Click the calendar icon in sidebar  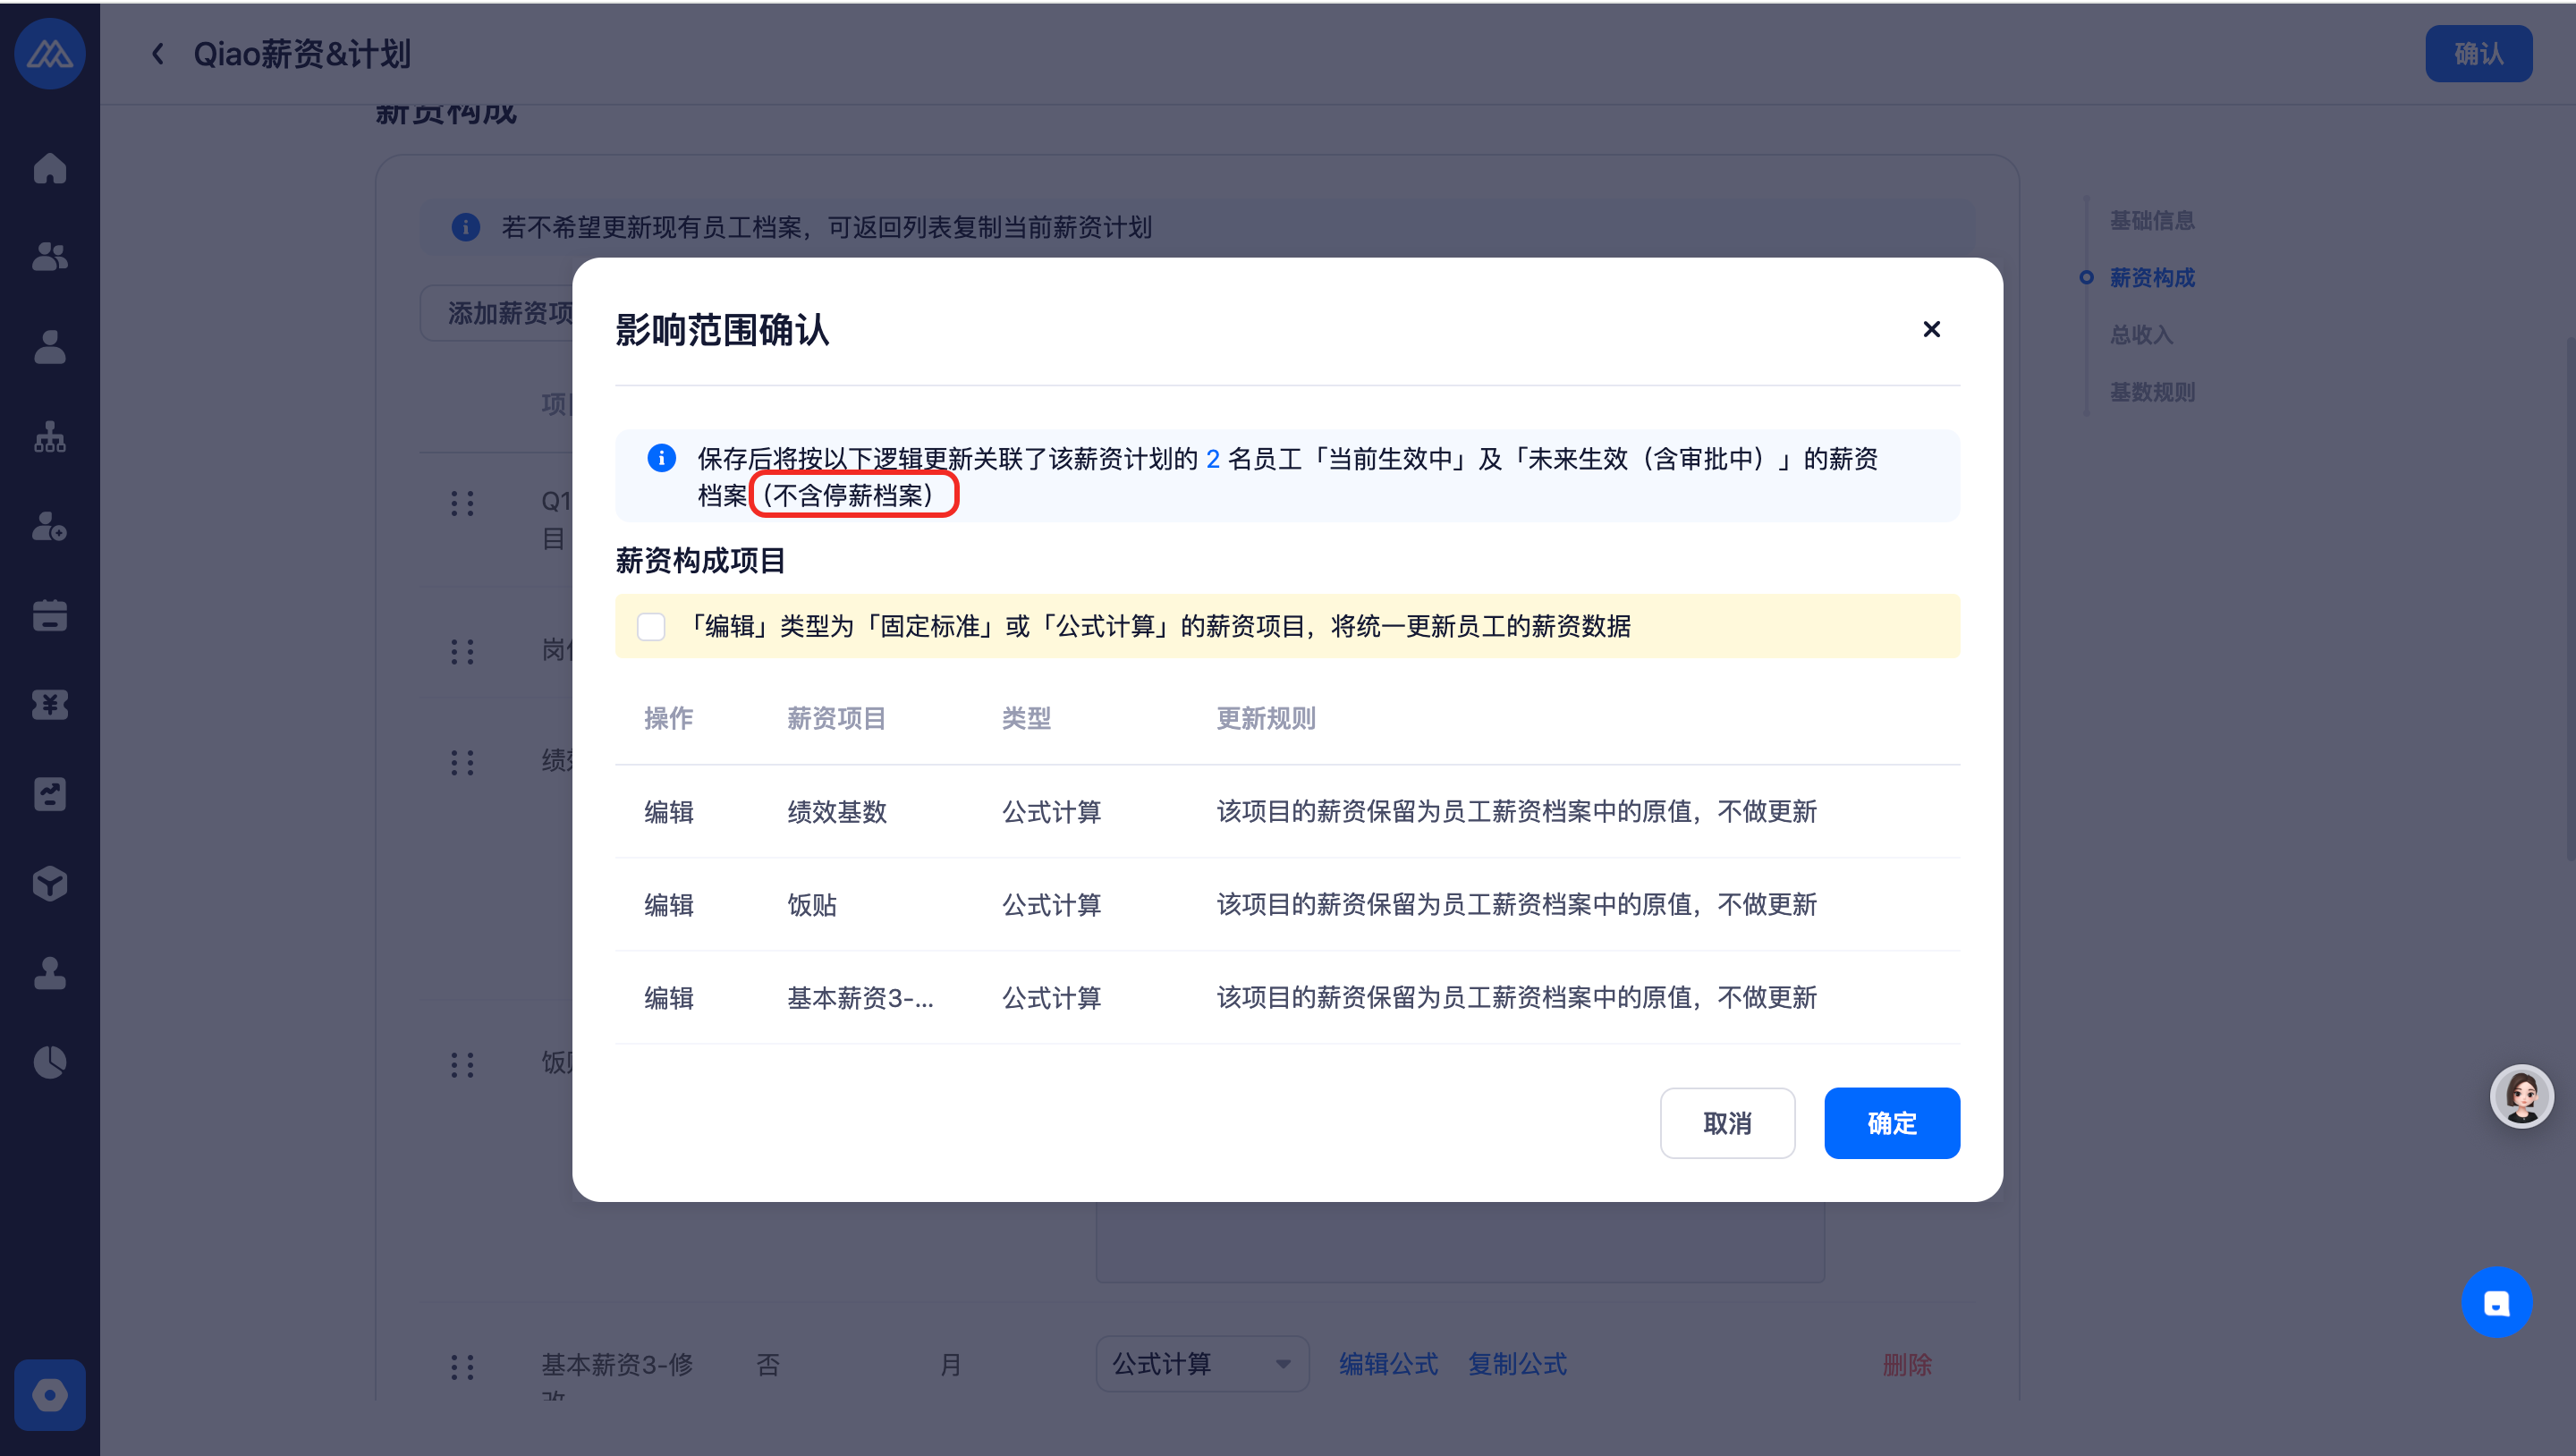point(49,615)
